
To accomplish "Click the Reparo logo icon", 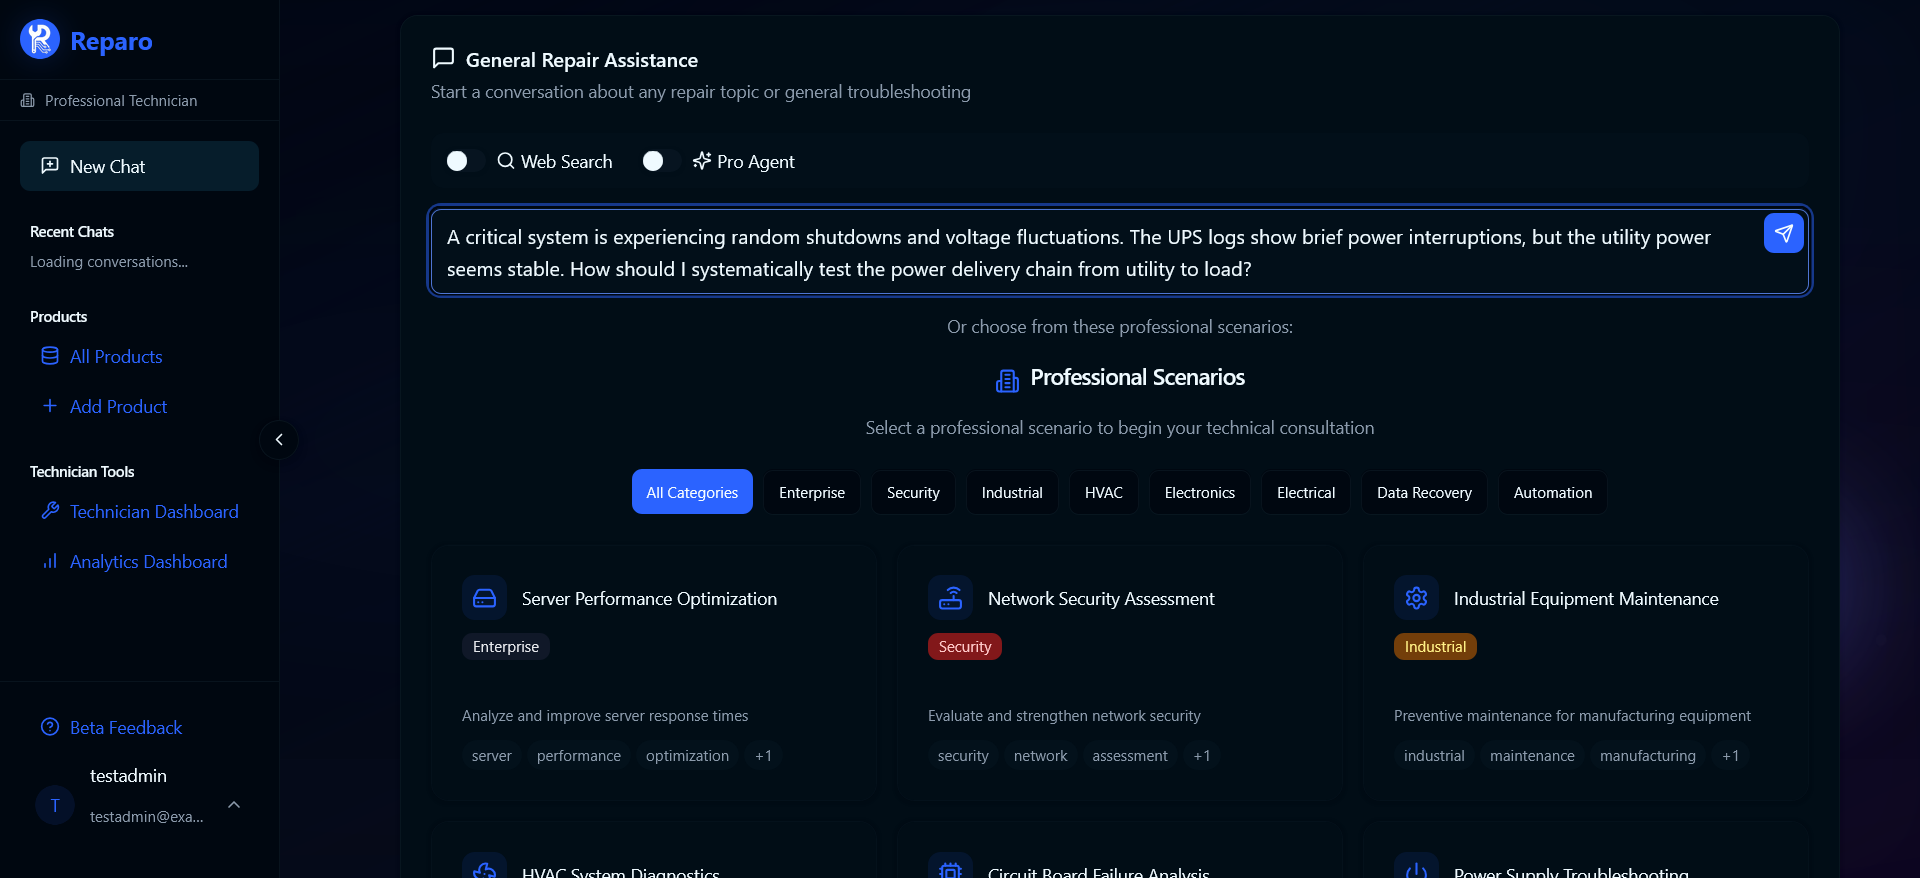I will click(x=40, y=40).
